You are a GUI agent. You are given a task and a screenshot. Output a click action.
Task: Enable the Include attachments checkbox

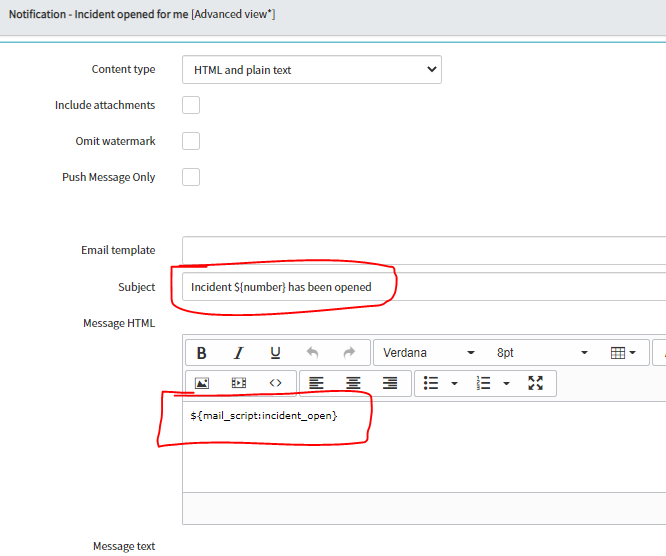pos(191,105)
